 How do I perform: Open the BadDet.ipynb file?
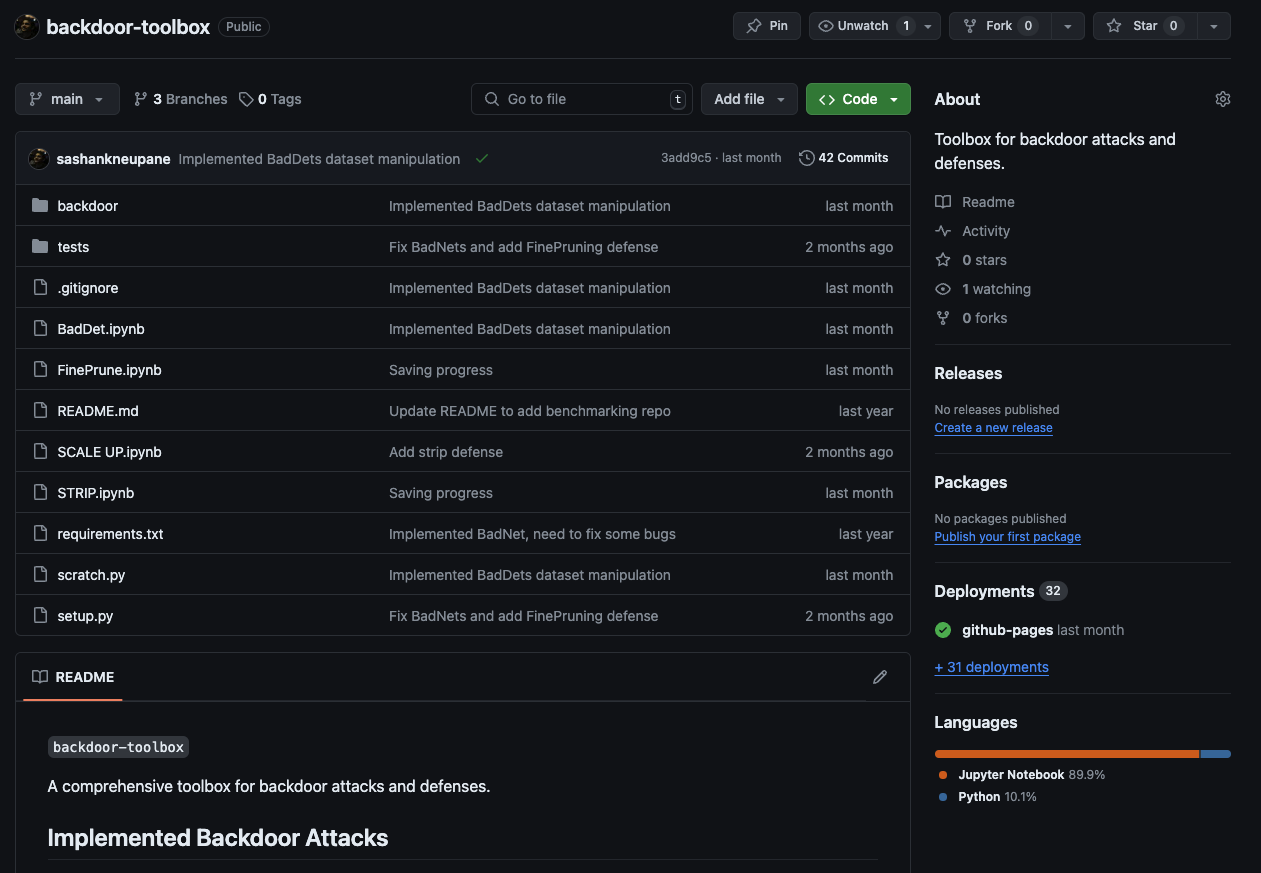[101, 329]
